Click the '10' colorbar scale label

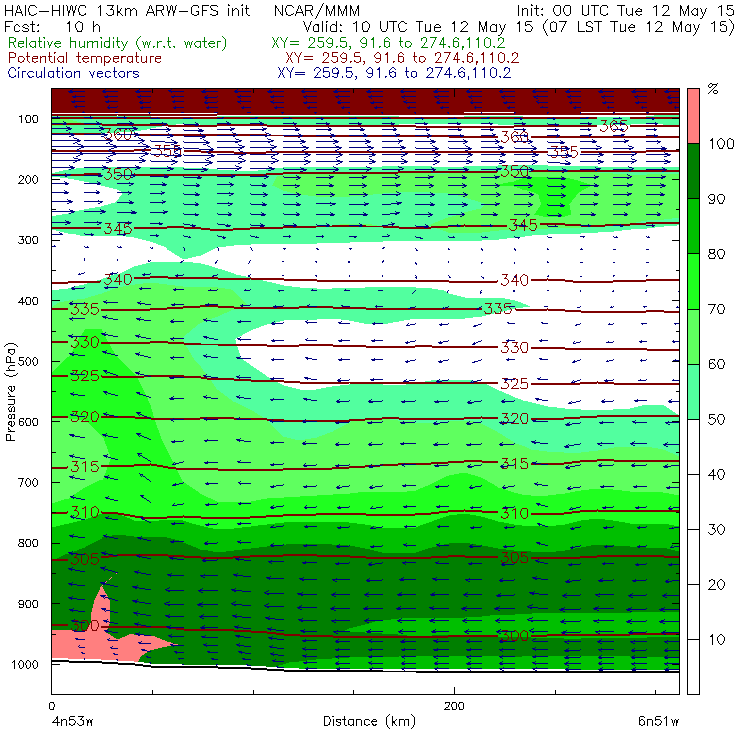coord(716,639)
